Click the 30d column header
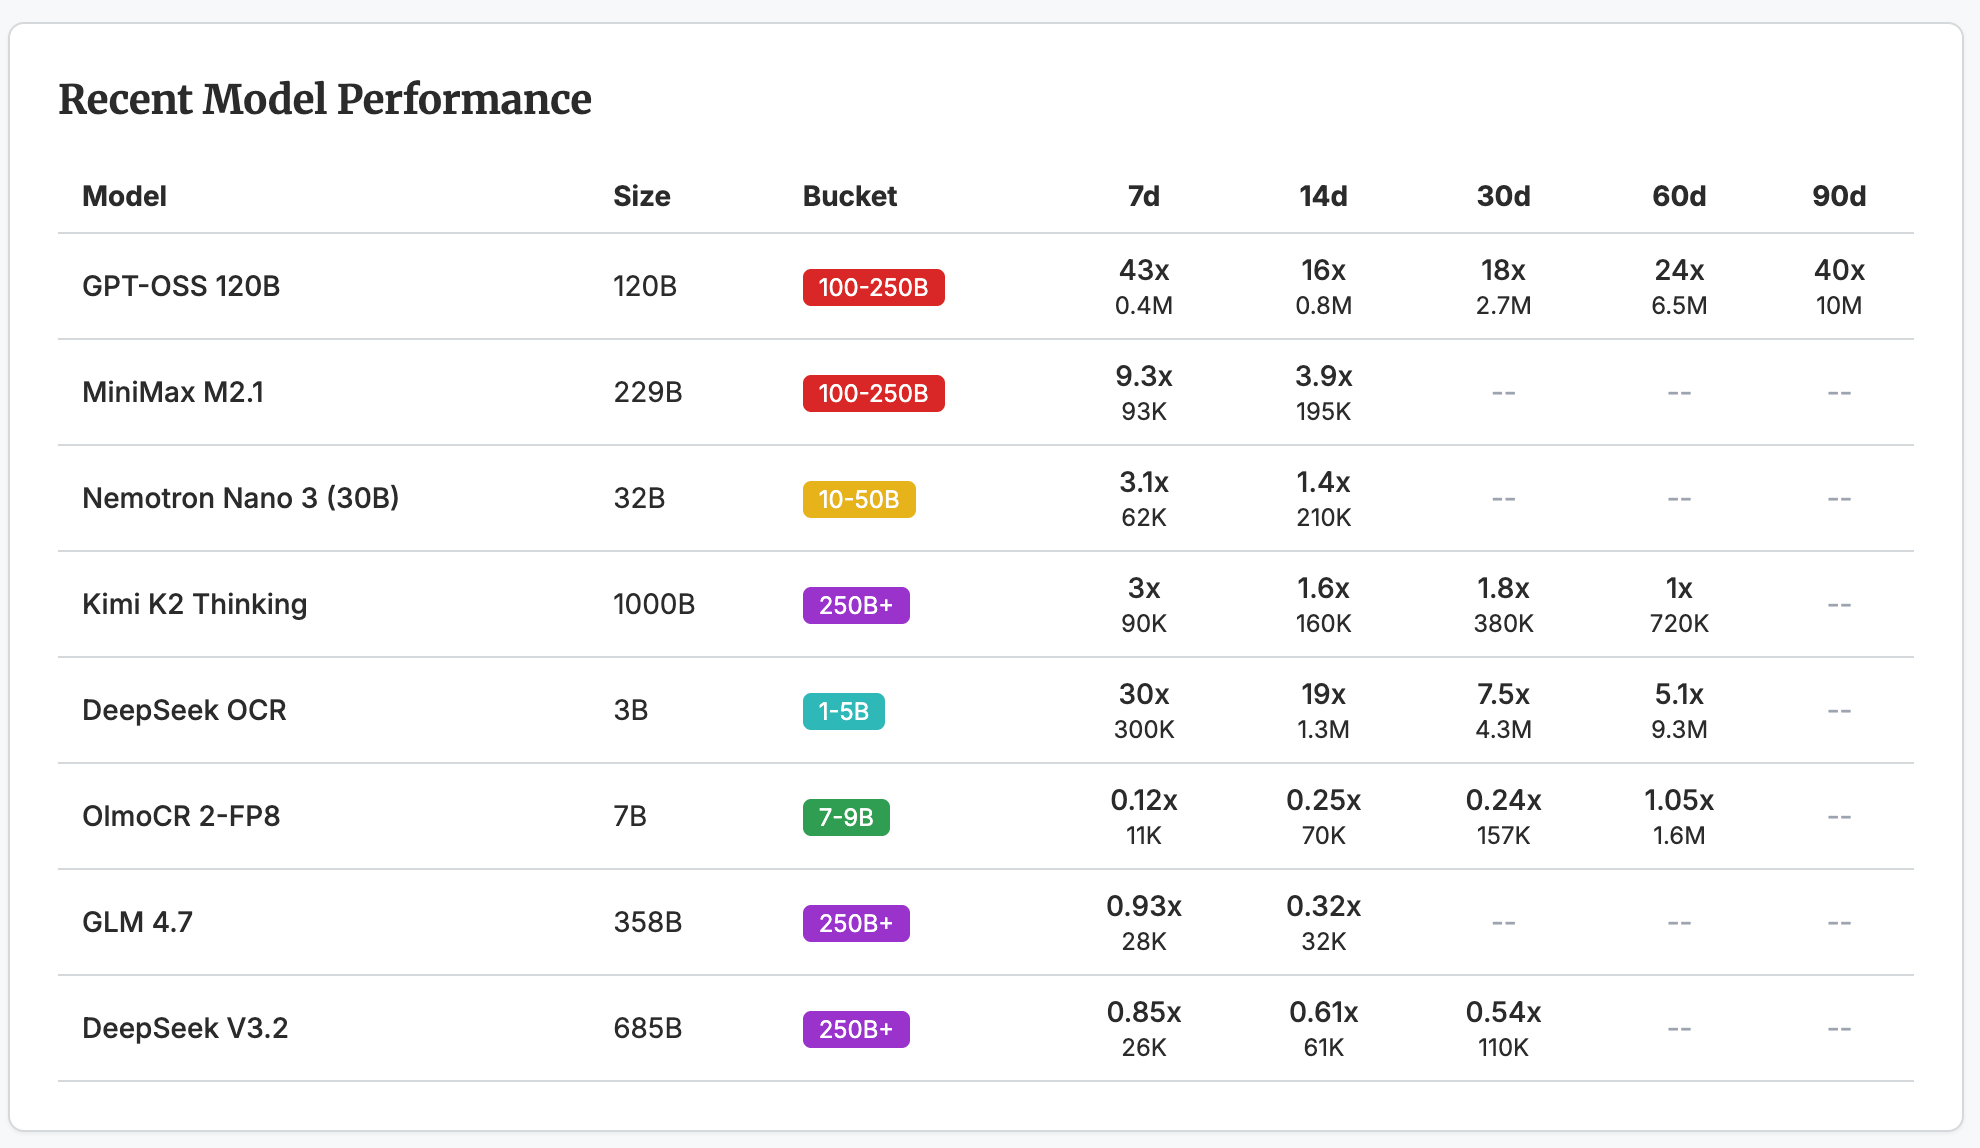The height and width of the screenshot is (1148, 1980). pyautogui.click(x=1502, y=196)
